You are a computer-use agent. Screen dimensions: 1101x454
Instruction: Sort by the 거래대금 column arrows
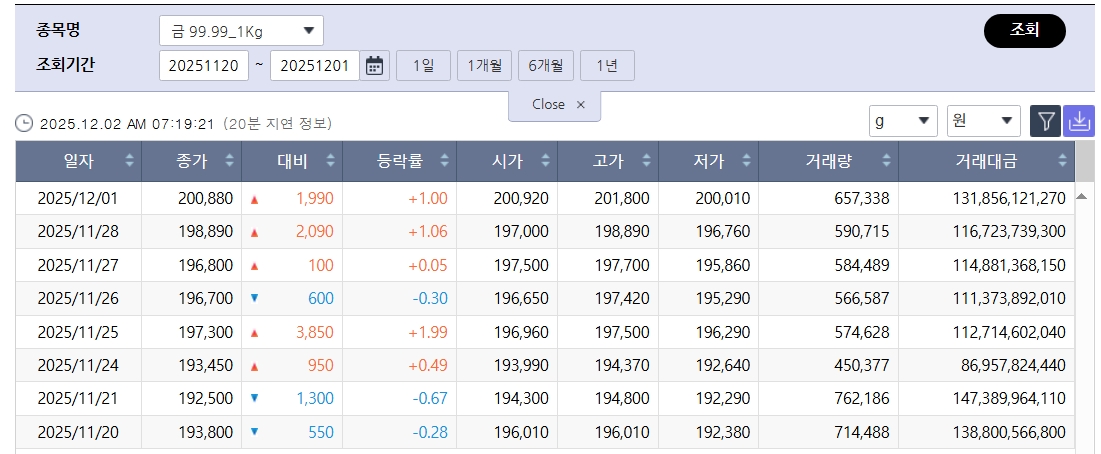1062,161
